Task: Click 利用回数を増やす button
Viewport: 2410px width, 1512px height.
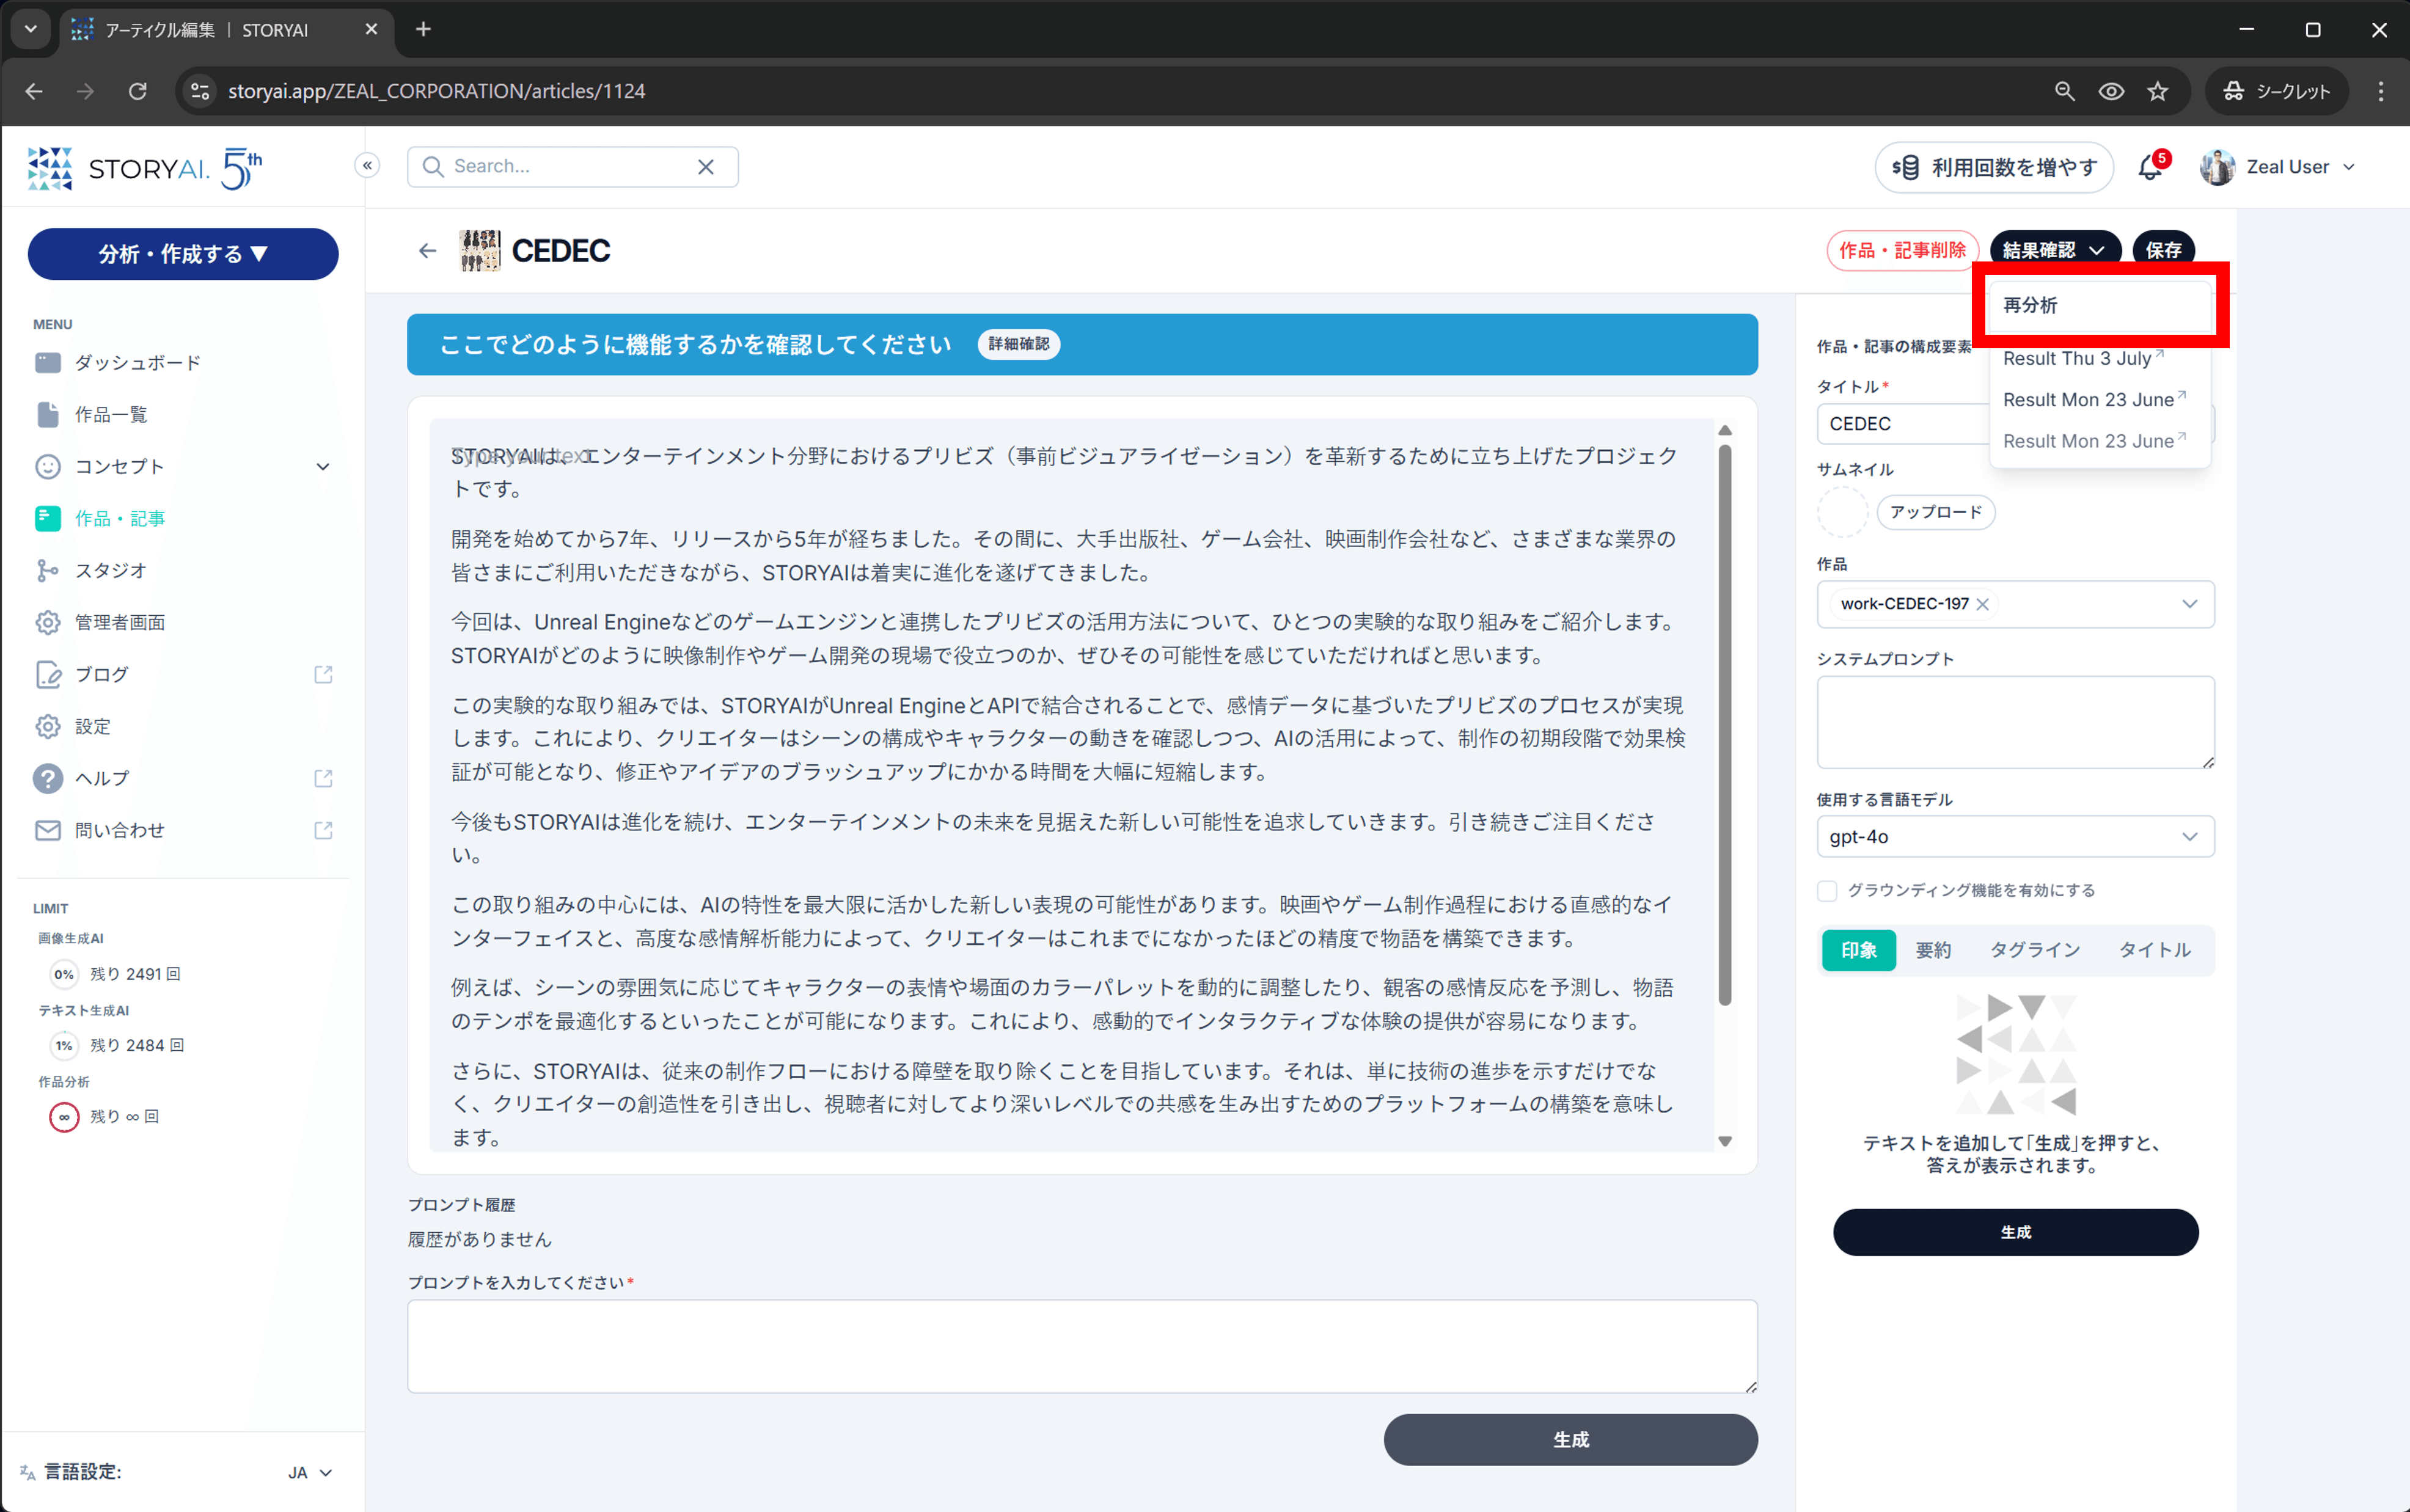Action: pos(1993,167)
